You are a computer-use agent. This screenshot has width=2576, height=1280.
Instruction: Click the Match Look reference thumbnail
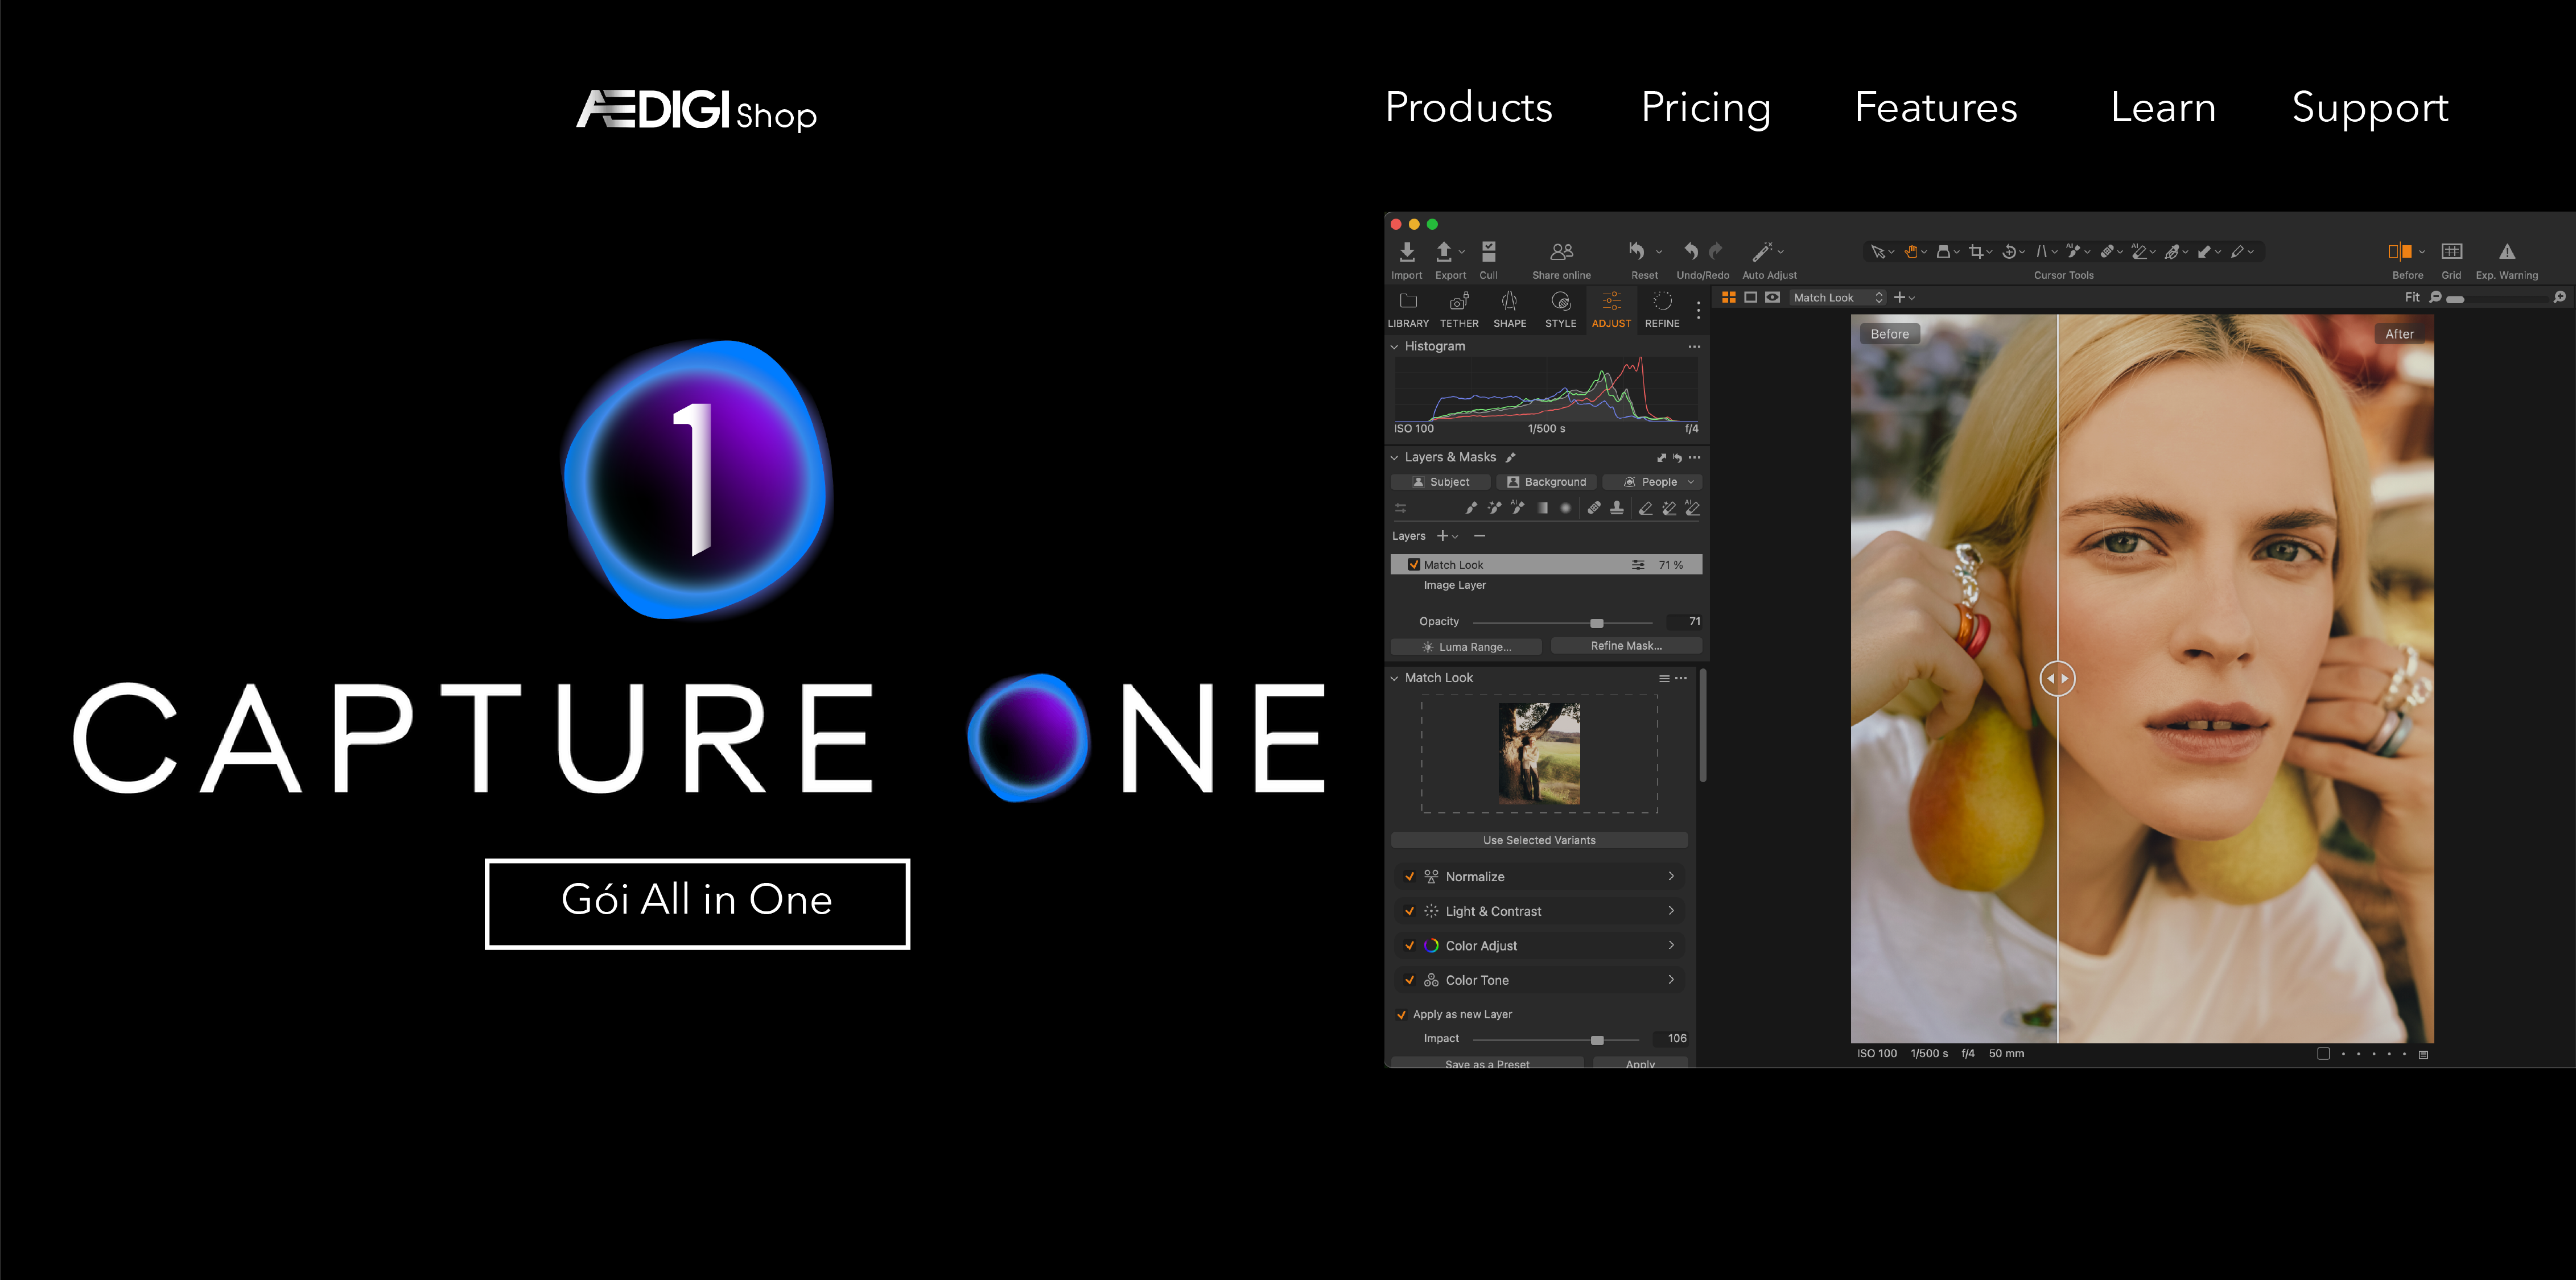coord(1539,754)
